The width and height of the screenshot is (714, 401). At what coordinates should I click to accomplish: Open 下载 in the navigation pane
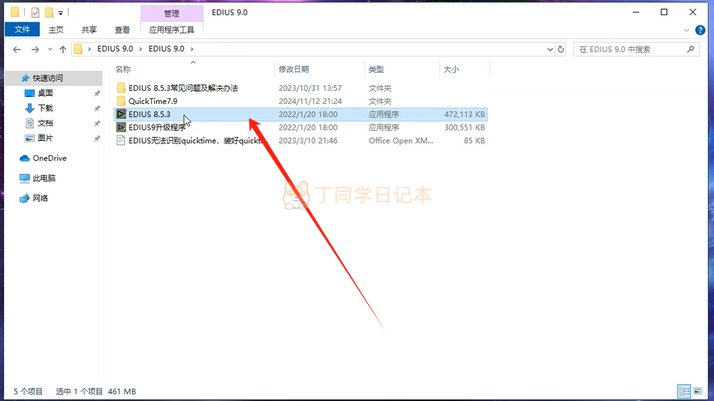click(x=45, y=108)
